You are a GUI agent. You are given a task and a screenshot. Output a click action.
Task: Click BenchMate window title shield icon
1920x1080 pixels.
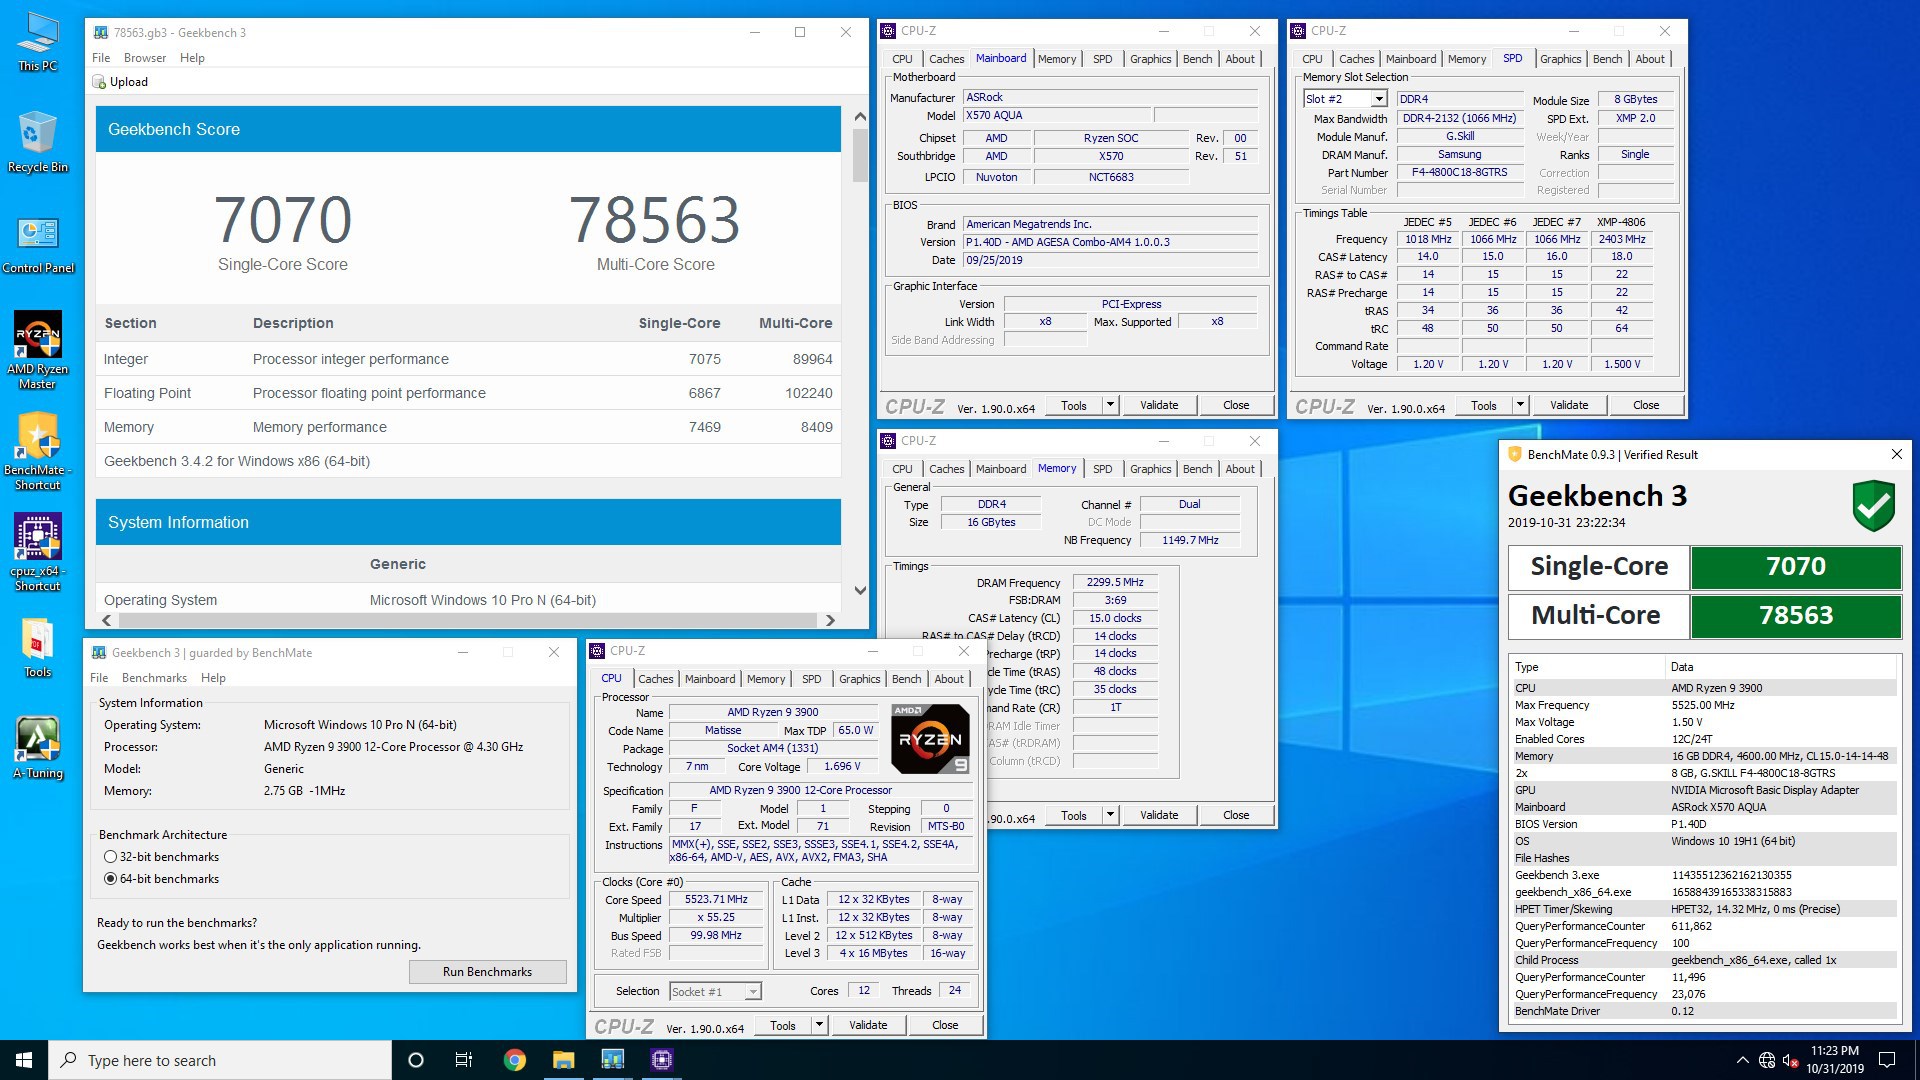(1514, 454)
